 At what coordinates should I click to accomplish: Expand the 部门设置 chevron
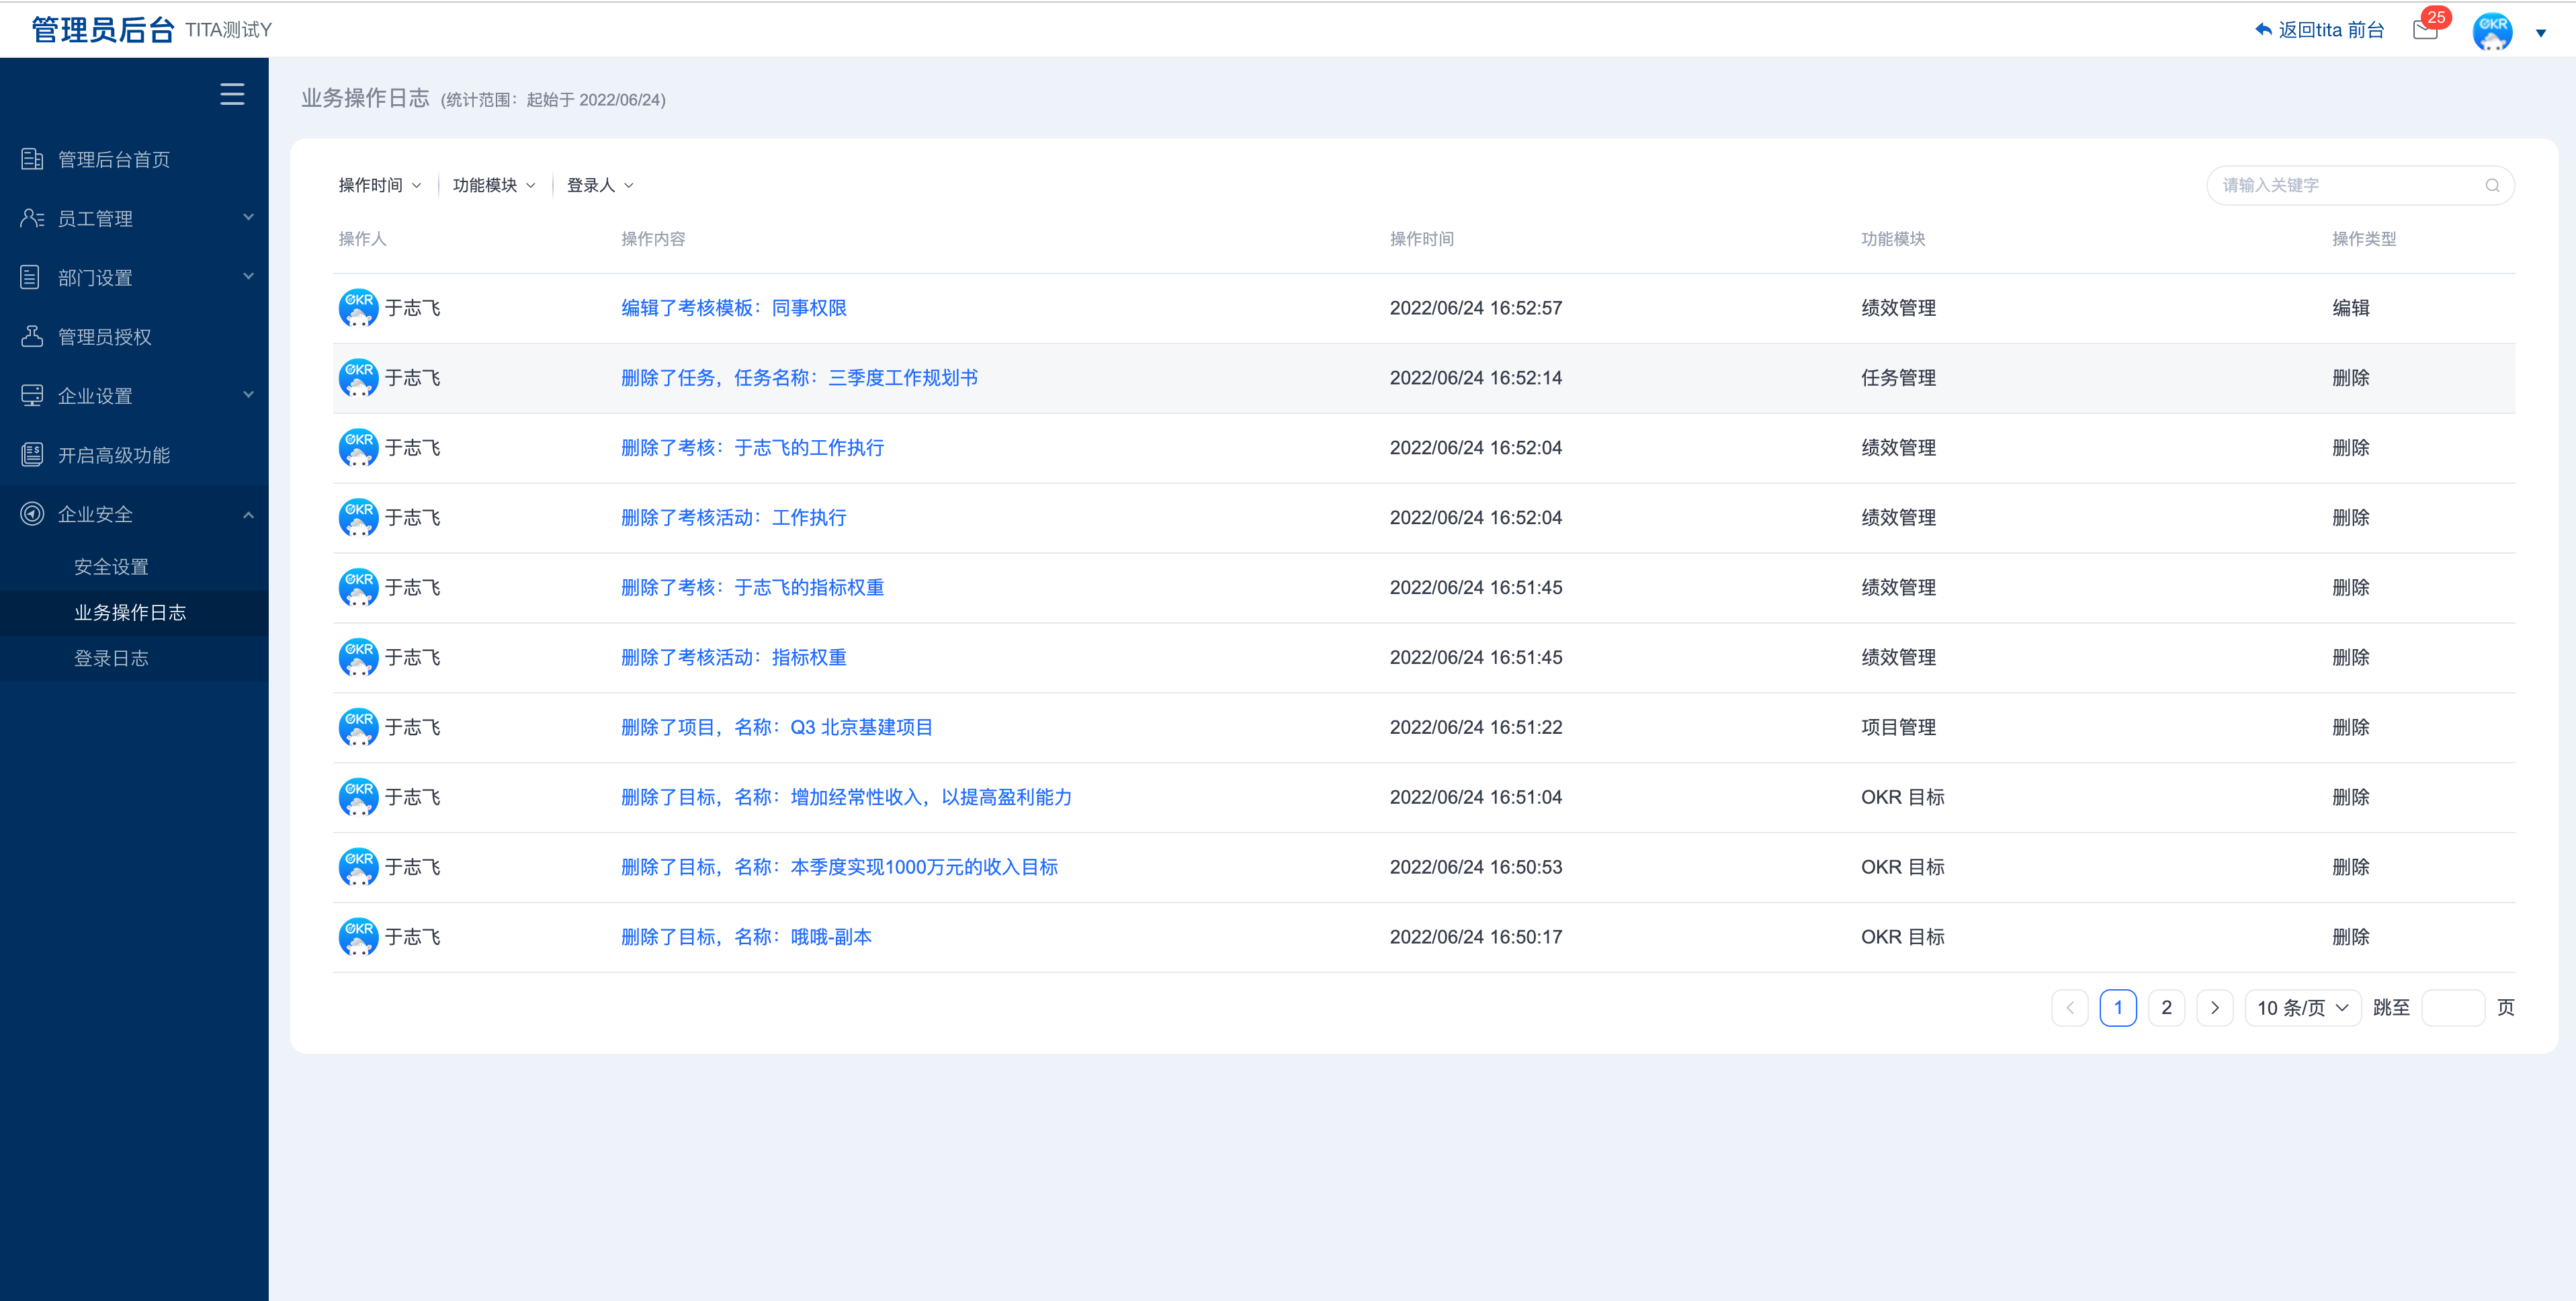coord(248,276)
